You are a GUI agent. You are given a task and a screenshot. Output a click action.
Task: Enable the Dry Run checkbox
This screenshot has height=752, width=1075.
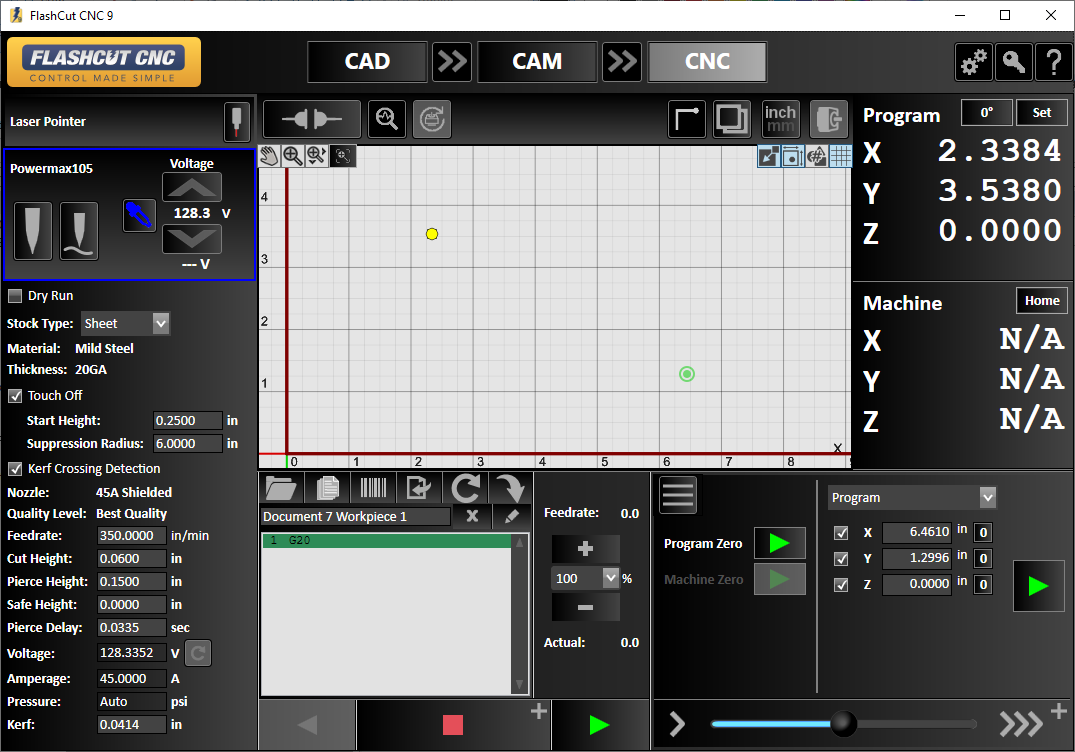15,295
